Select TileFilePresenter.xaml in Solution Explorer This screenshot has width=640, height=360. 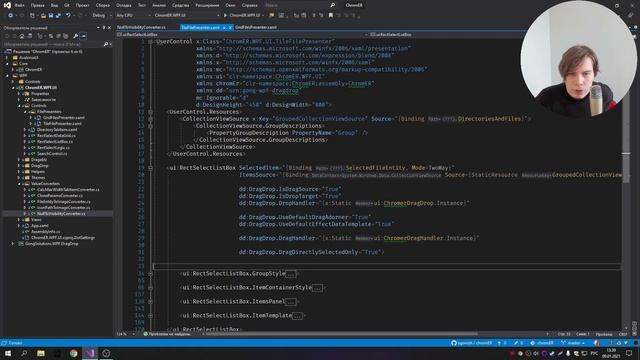coord(62,124)
